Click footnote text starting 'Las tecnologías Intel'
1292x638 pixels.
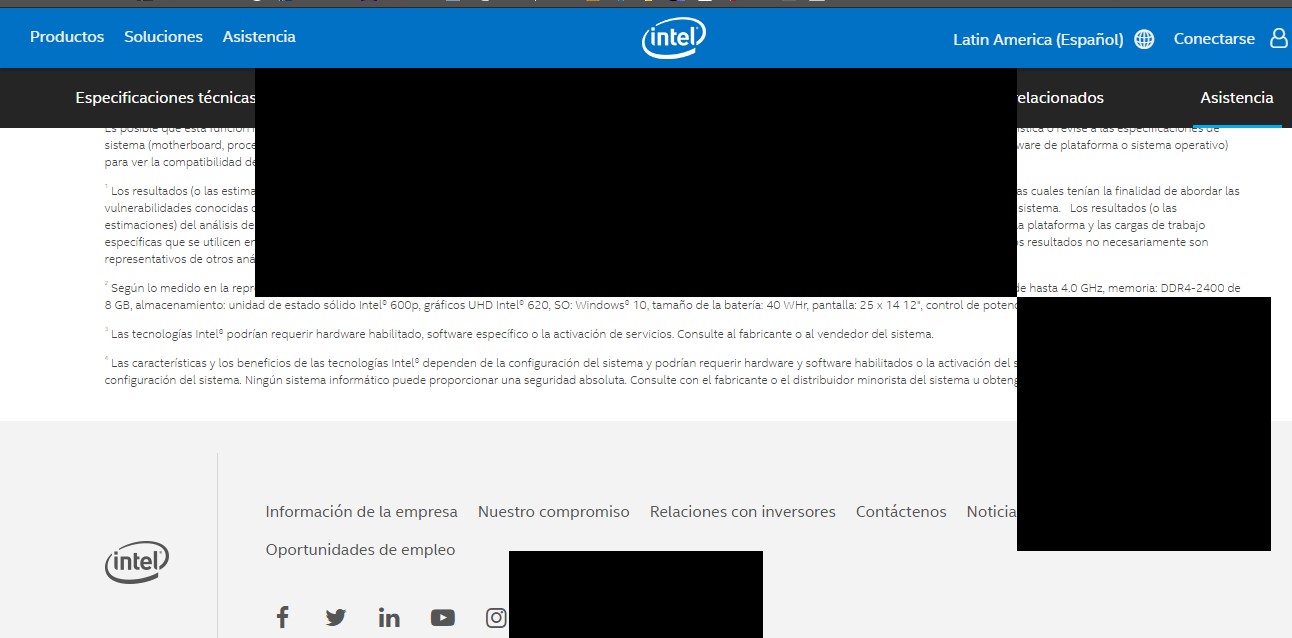click(x=519, y=334)
